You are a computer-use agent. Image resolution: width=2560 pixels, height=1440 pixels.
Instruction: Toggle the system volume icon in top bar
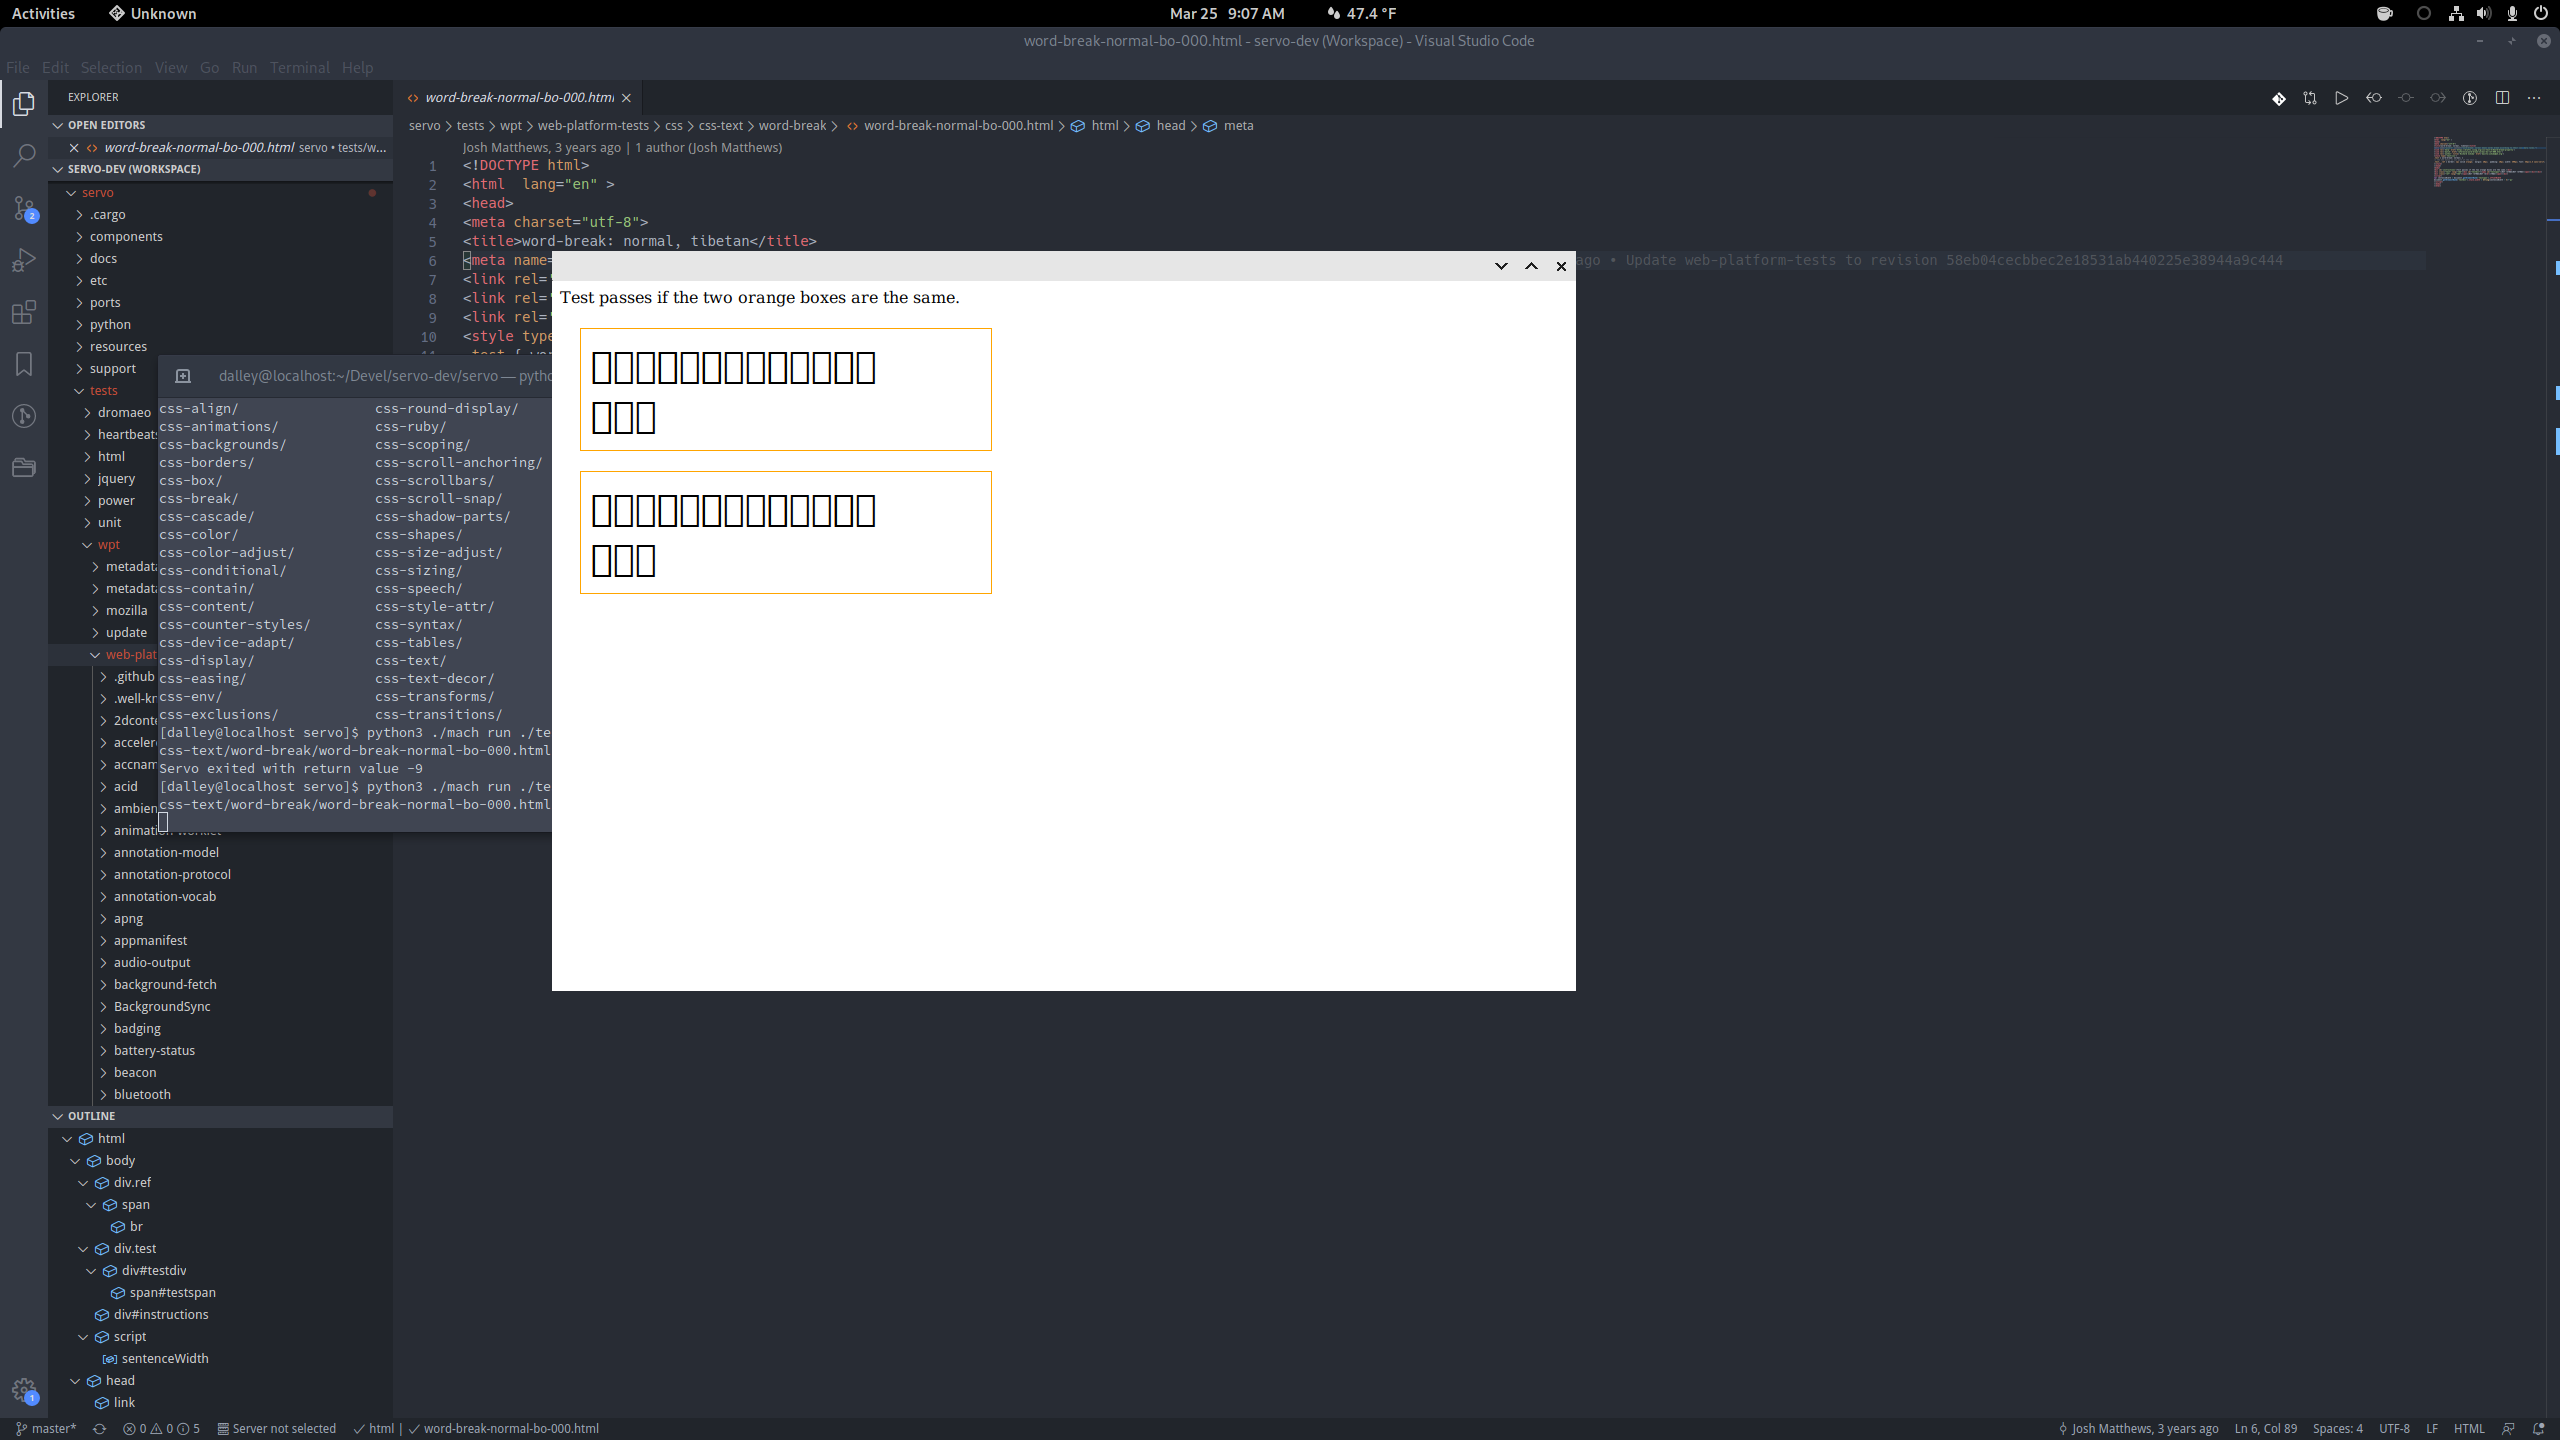(2484, 14)
